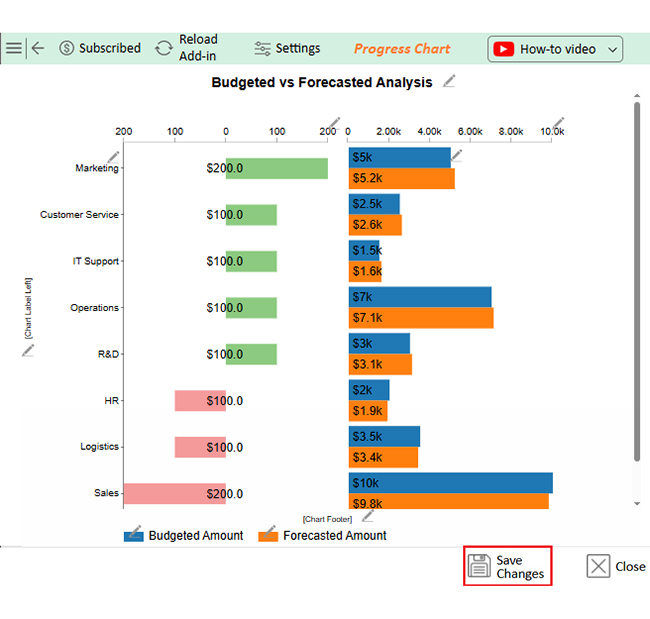Click the pencil icon beside the $5k bar
650x619 pixels.
[x=457, y=155]
